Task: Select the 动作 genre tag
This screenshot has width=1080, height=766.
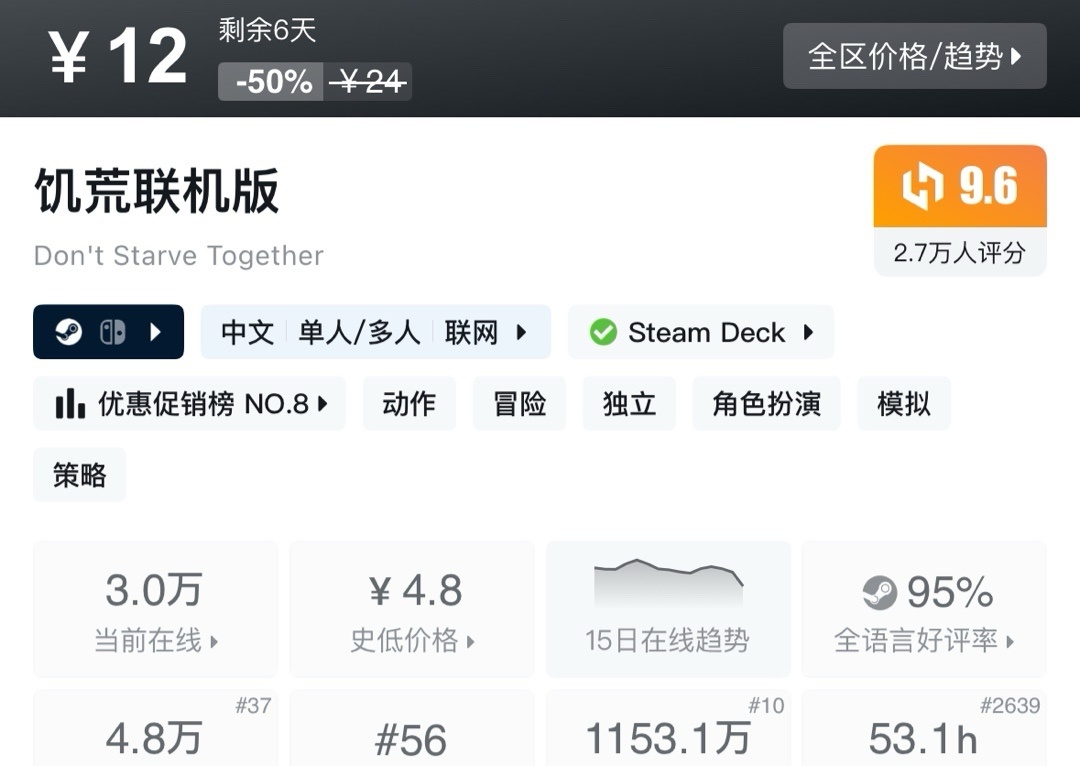Action: pyautogui.click(x=409, y=403)
